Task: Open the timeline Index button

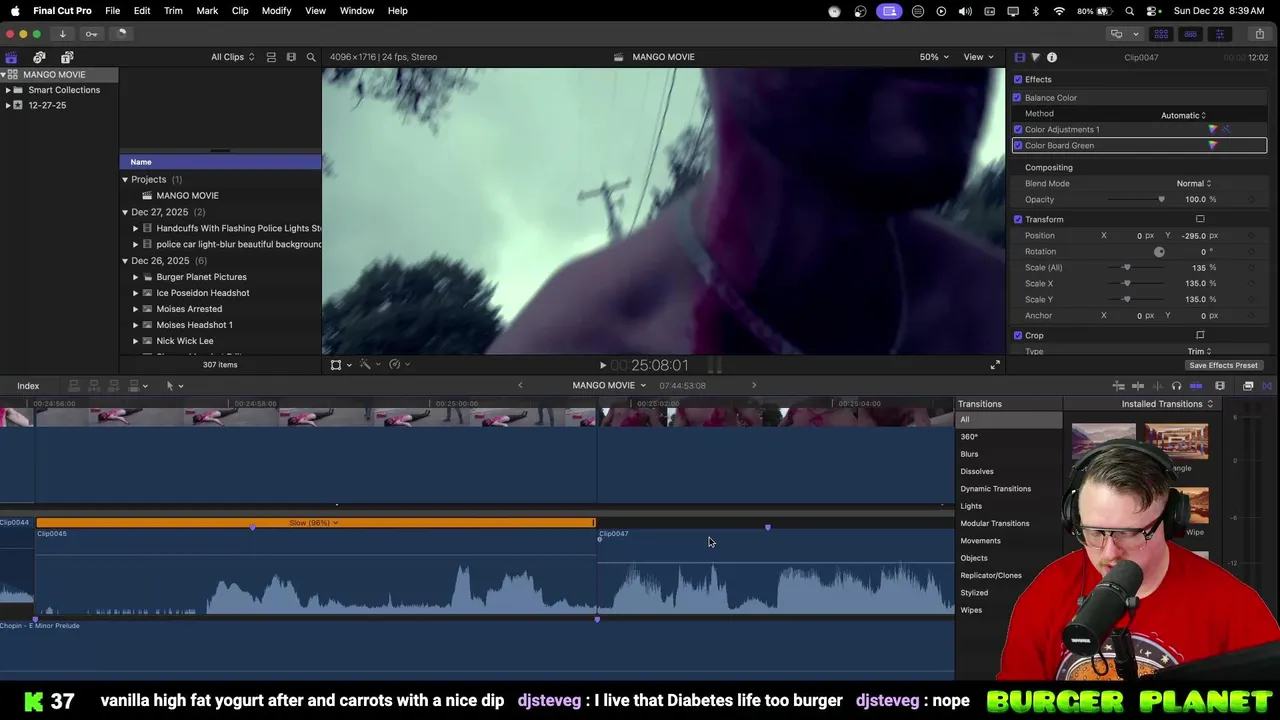Action: (x=28, y=386)
